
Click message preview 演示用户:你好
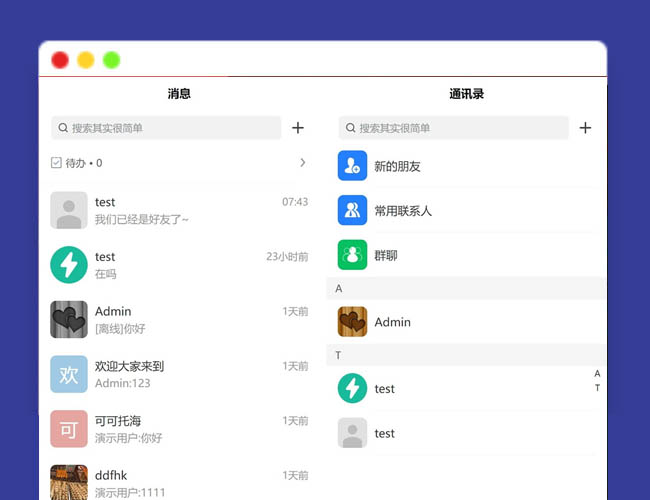pyautogui.click(x=129, y=438)
